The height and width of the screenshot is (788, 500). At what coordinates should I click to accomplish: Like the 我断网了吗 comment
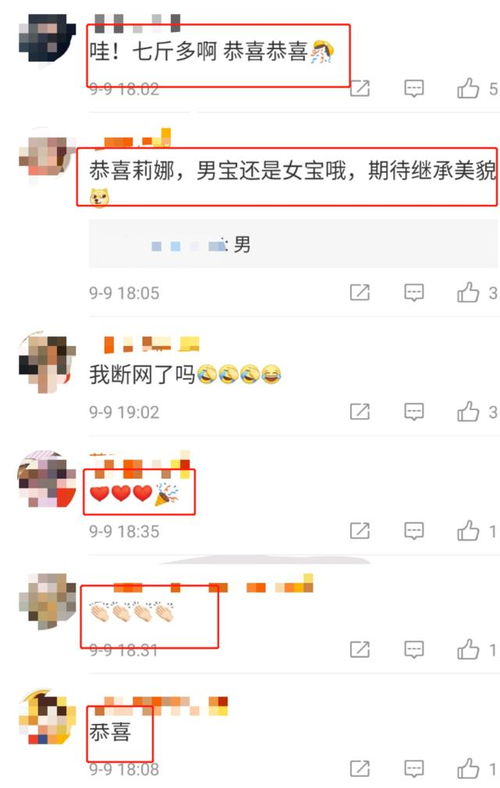[x=468, y=412]
